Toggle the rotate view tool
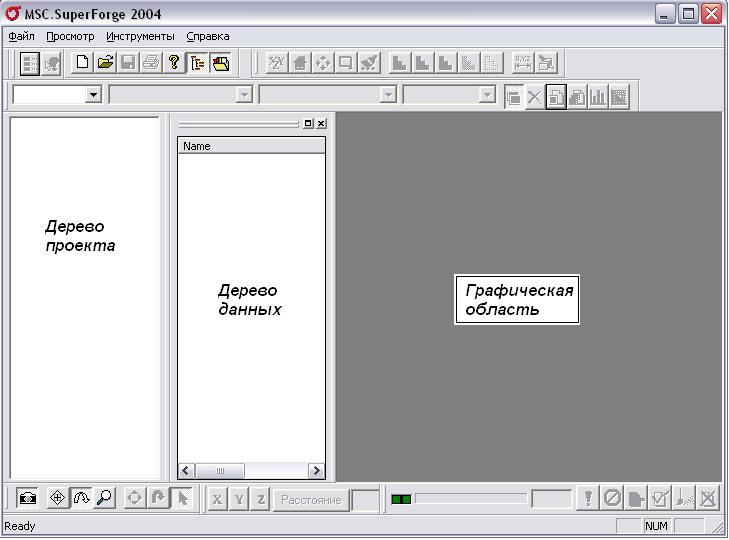This screenshot has width=729, height=540. (x=81, y=499)
